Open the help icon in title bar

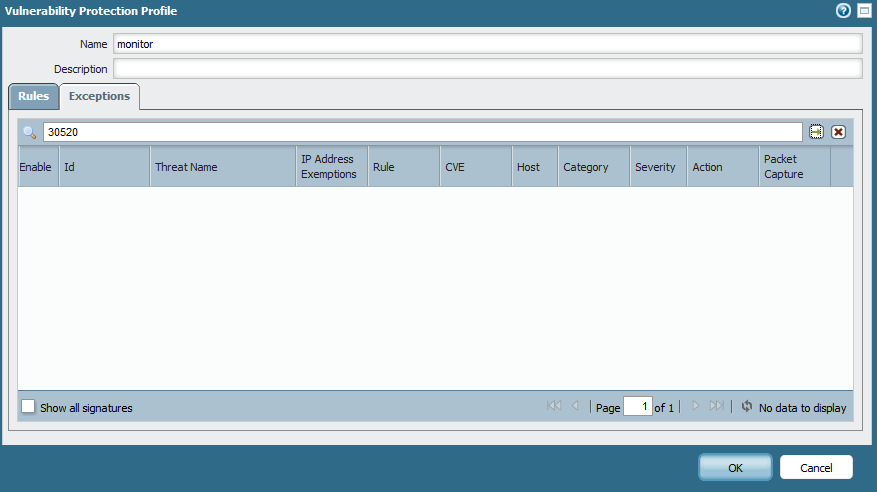pyautogui.click(x=843, y=11)
